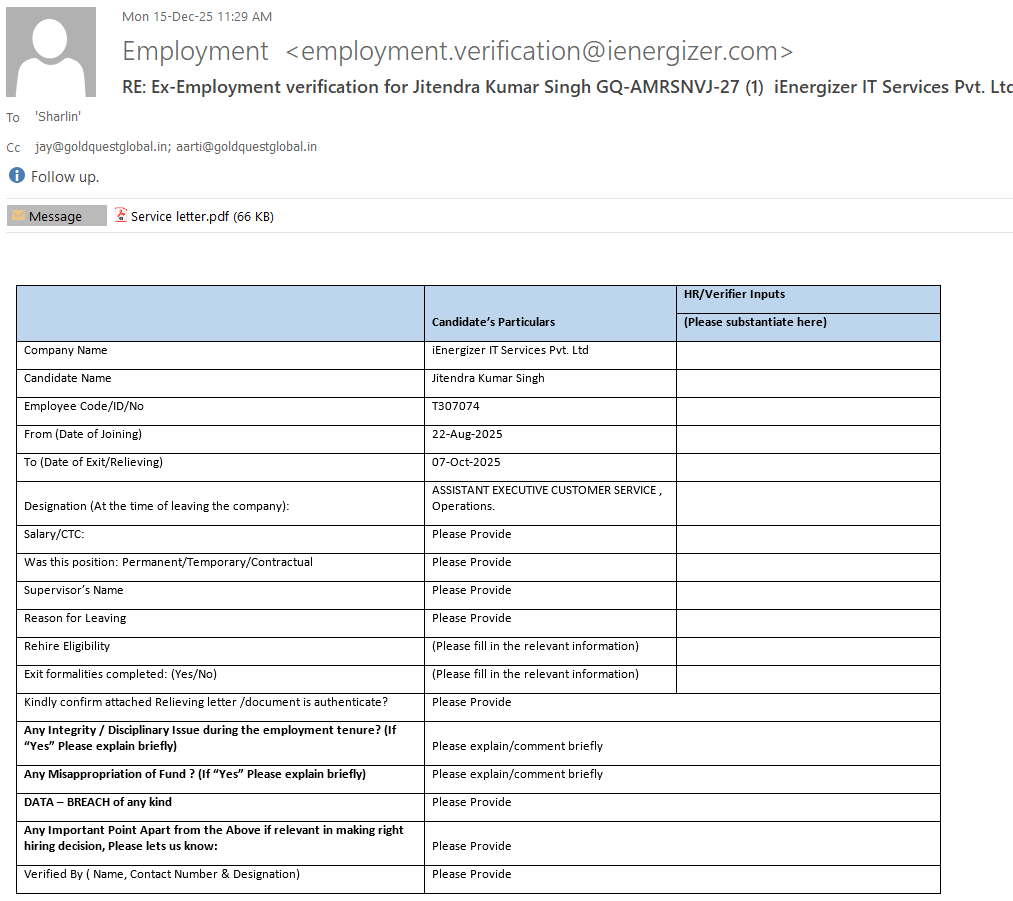Click 'Was this position: Permanent/Temporary/Contractual' label
Image resolution: width=1013 pixels, height=901 pixels.
pyautogui.click(x=168, y=562)
